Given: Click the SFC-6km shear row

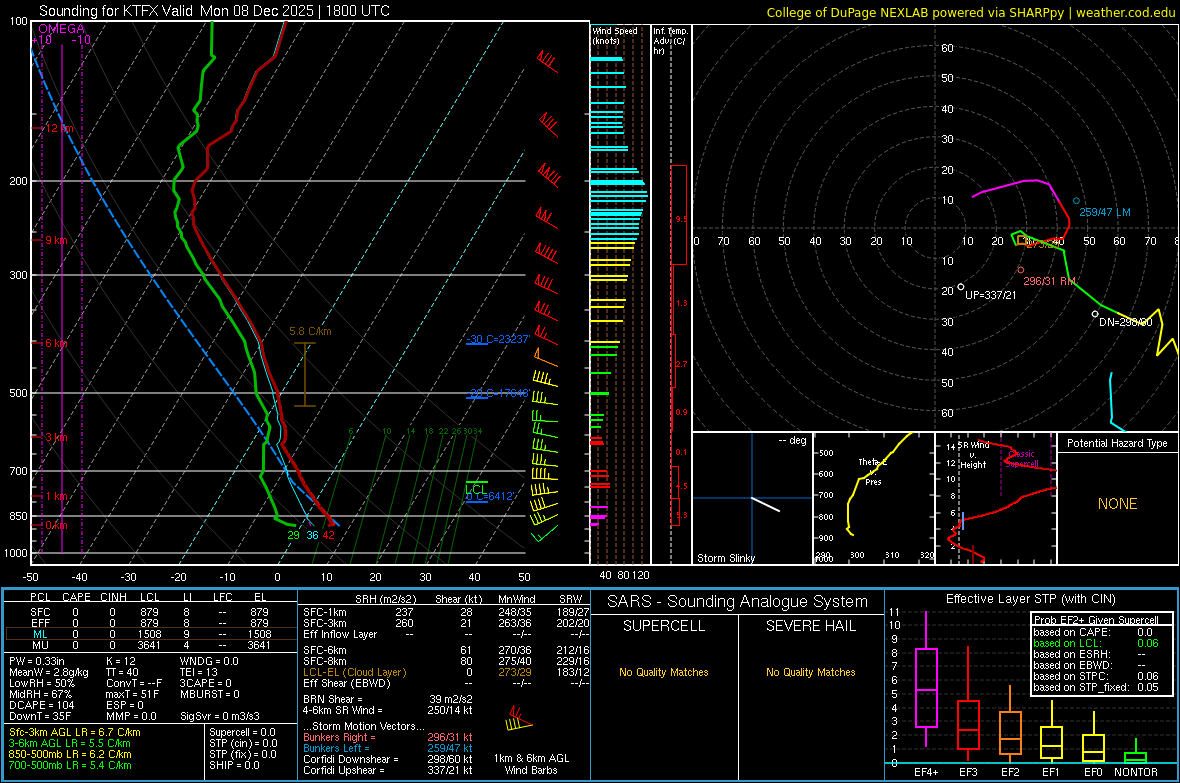Looking at the screenshot, I should (x=446, y=650).
